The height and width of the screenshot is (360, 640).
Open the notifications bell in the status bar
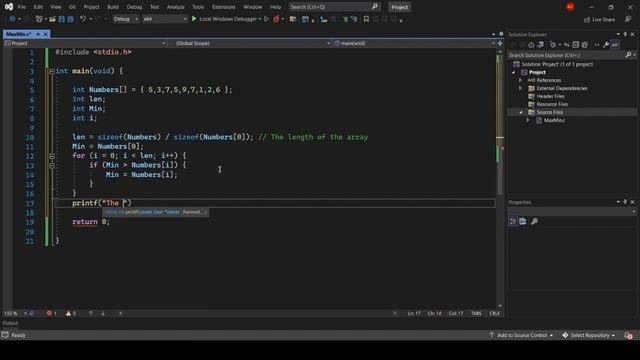point(628,335)
